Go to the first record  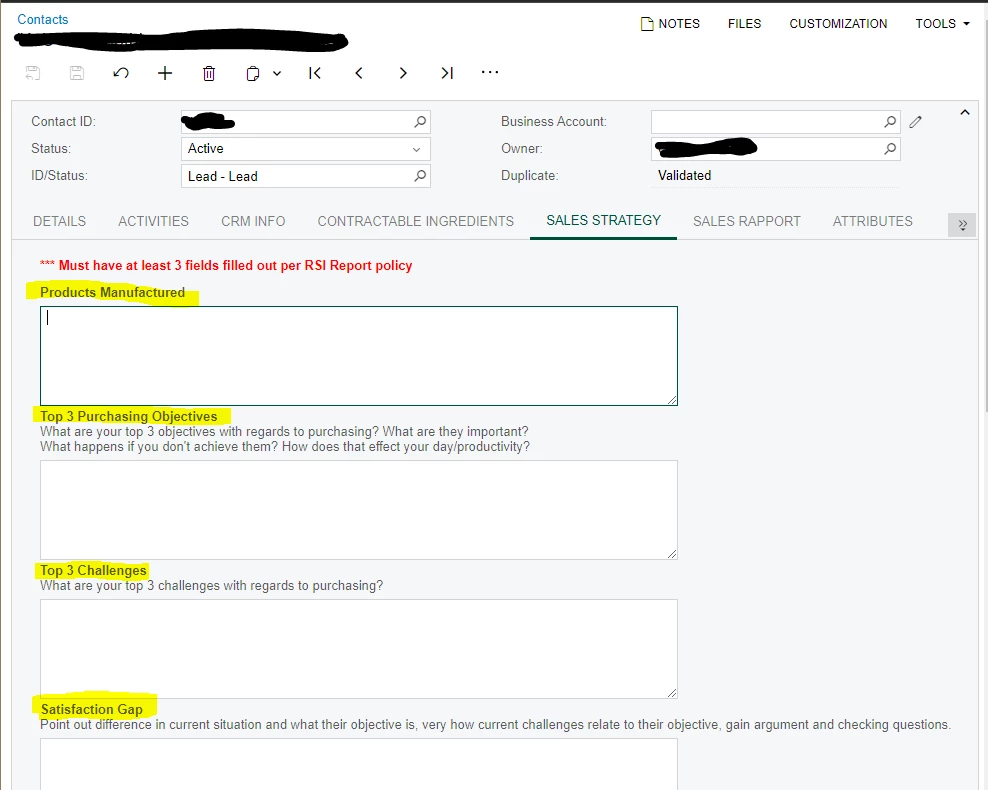pyautogui.click(x=315, y=73)
